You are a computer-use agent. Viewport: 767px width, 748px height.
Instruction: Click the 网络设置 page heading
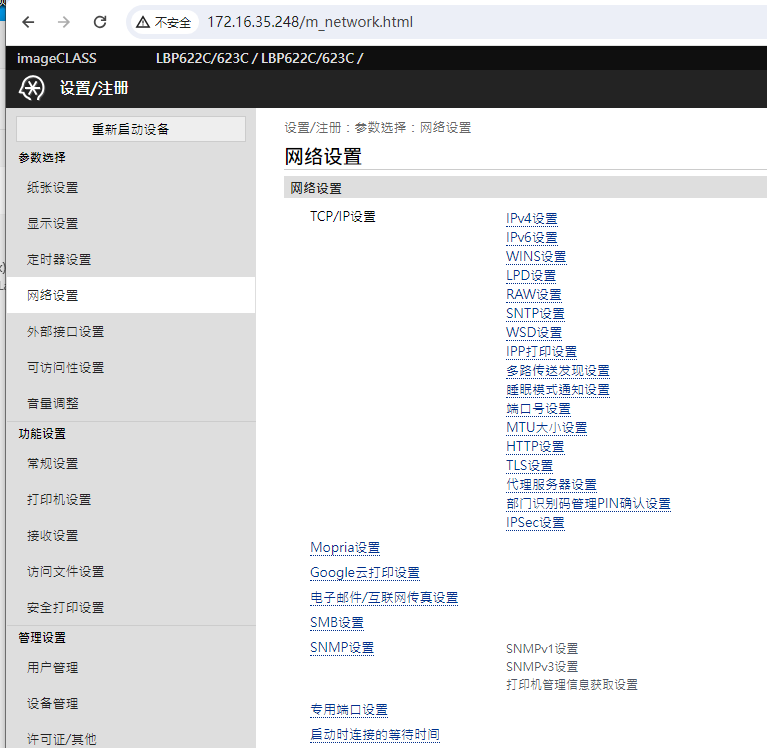tap(323, 157)
